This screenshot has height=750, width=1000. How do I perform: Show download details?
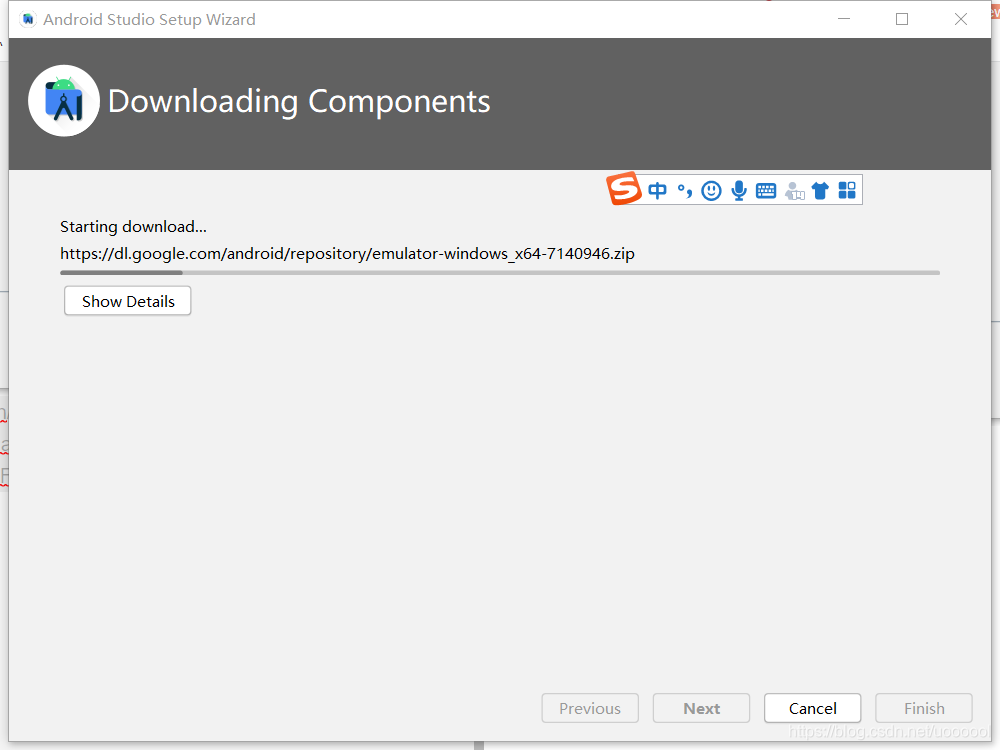click(x=128, y=301)
